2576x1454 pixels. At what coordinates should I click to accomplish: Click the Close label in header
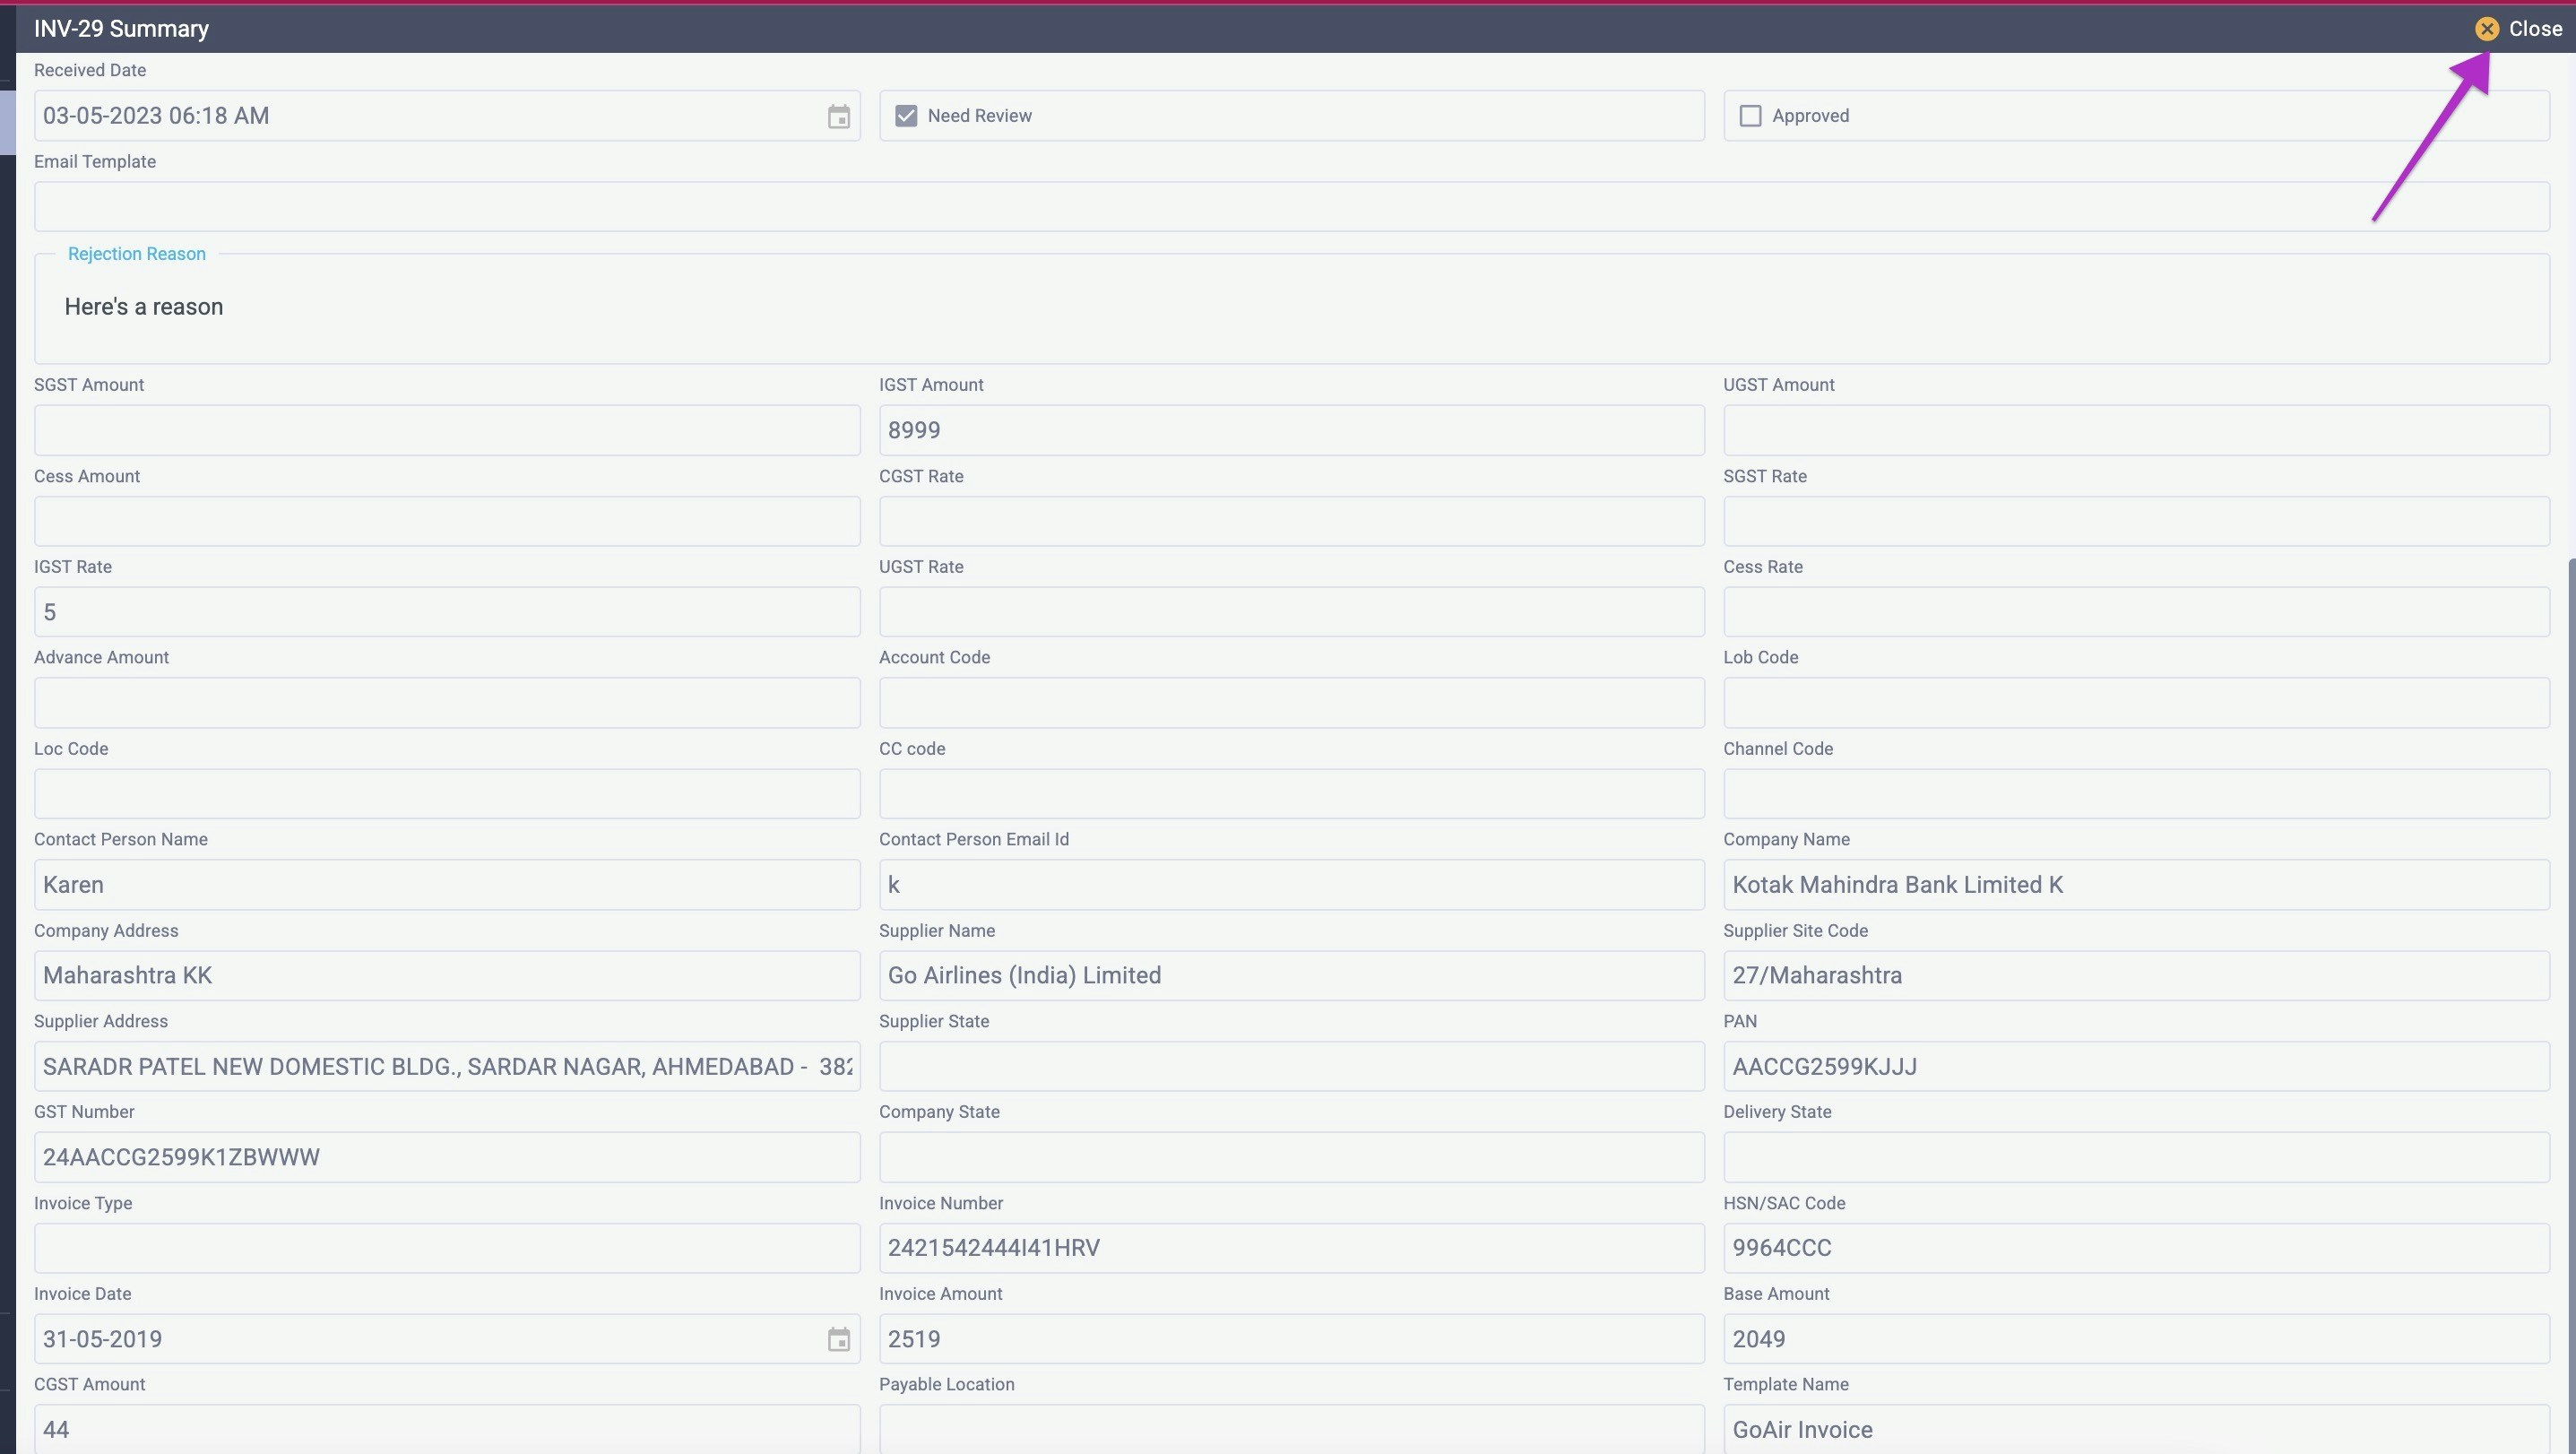coord(2535,29)
